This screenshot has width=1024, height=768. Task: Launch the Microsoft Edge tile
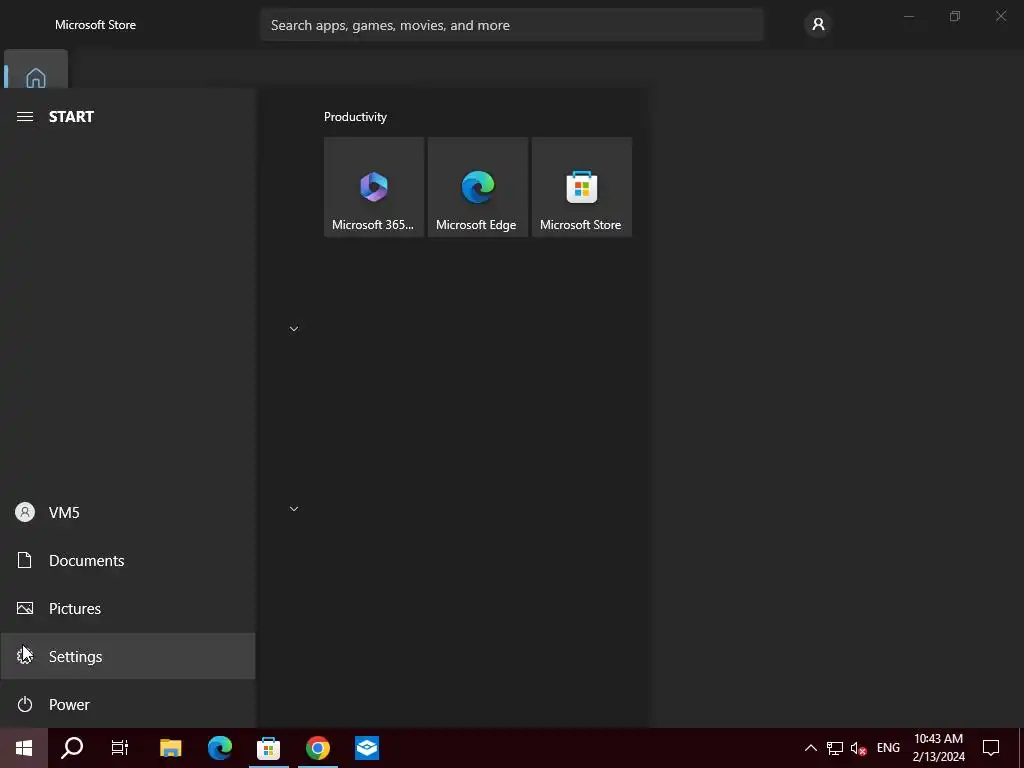477,187
